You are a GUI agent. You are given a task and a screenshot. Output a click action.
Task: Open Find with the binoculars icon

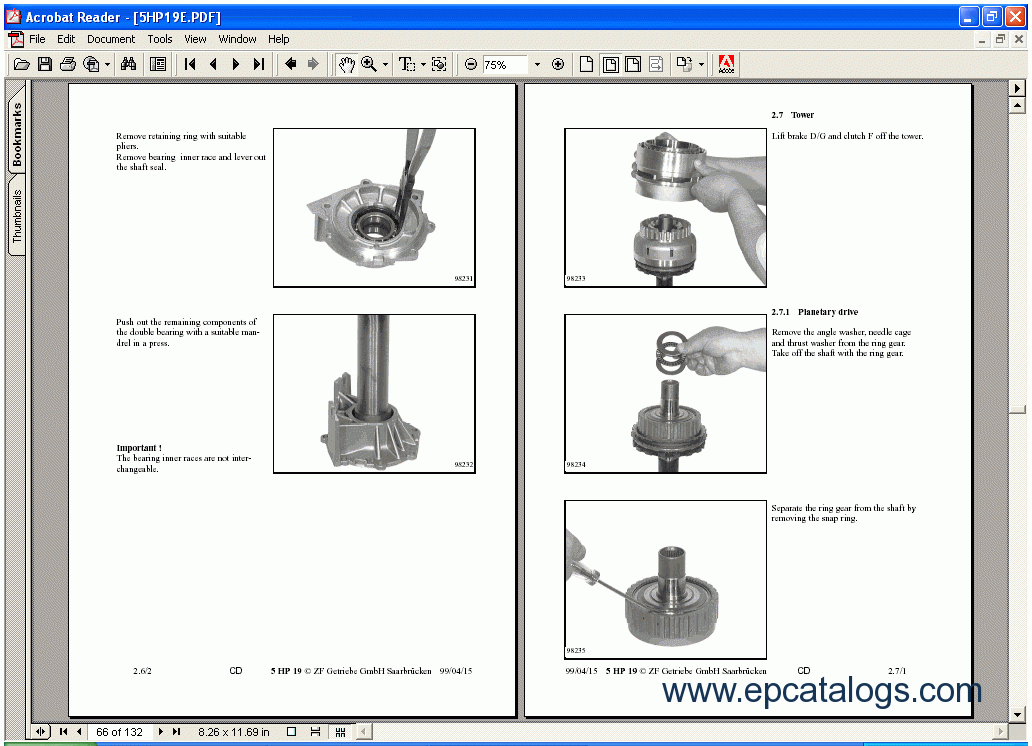[x=128, y=64]
